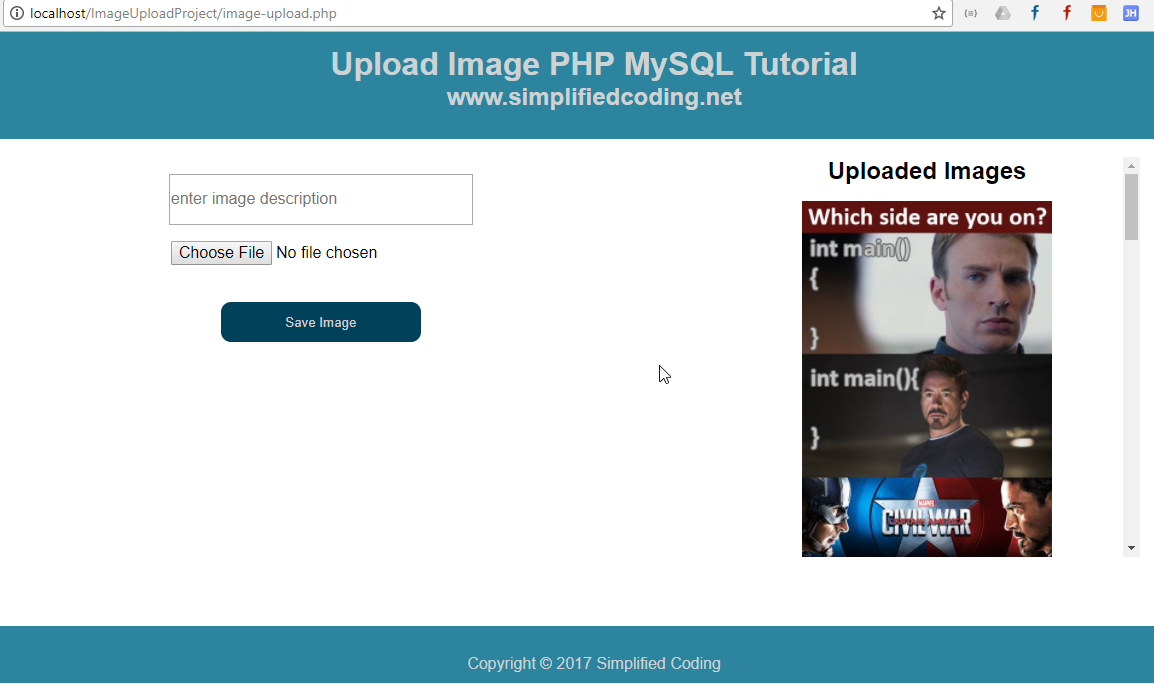Click the 'No file chosen' label

(326, 253)
